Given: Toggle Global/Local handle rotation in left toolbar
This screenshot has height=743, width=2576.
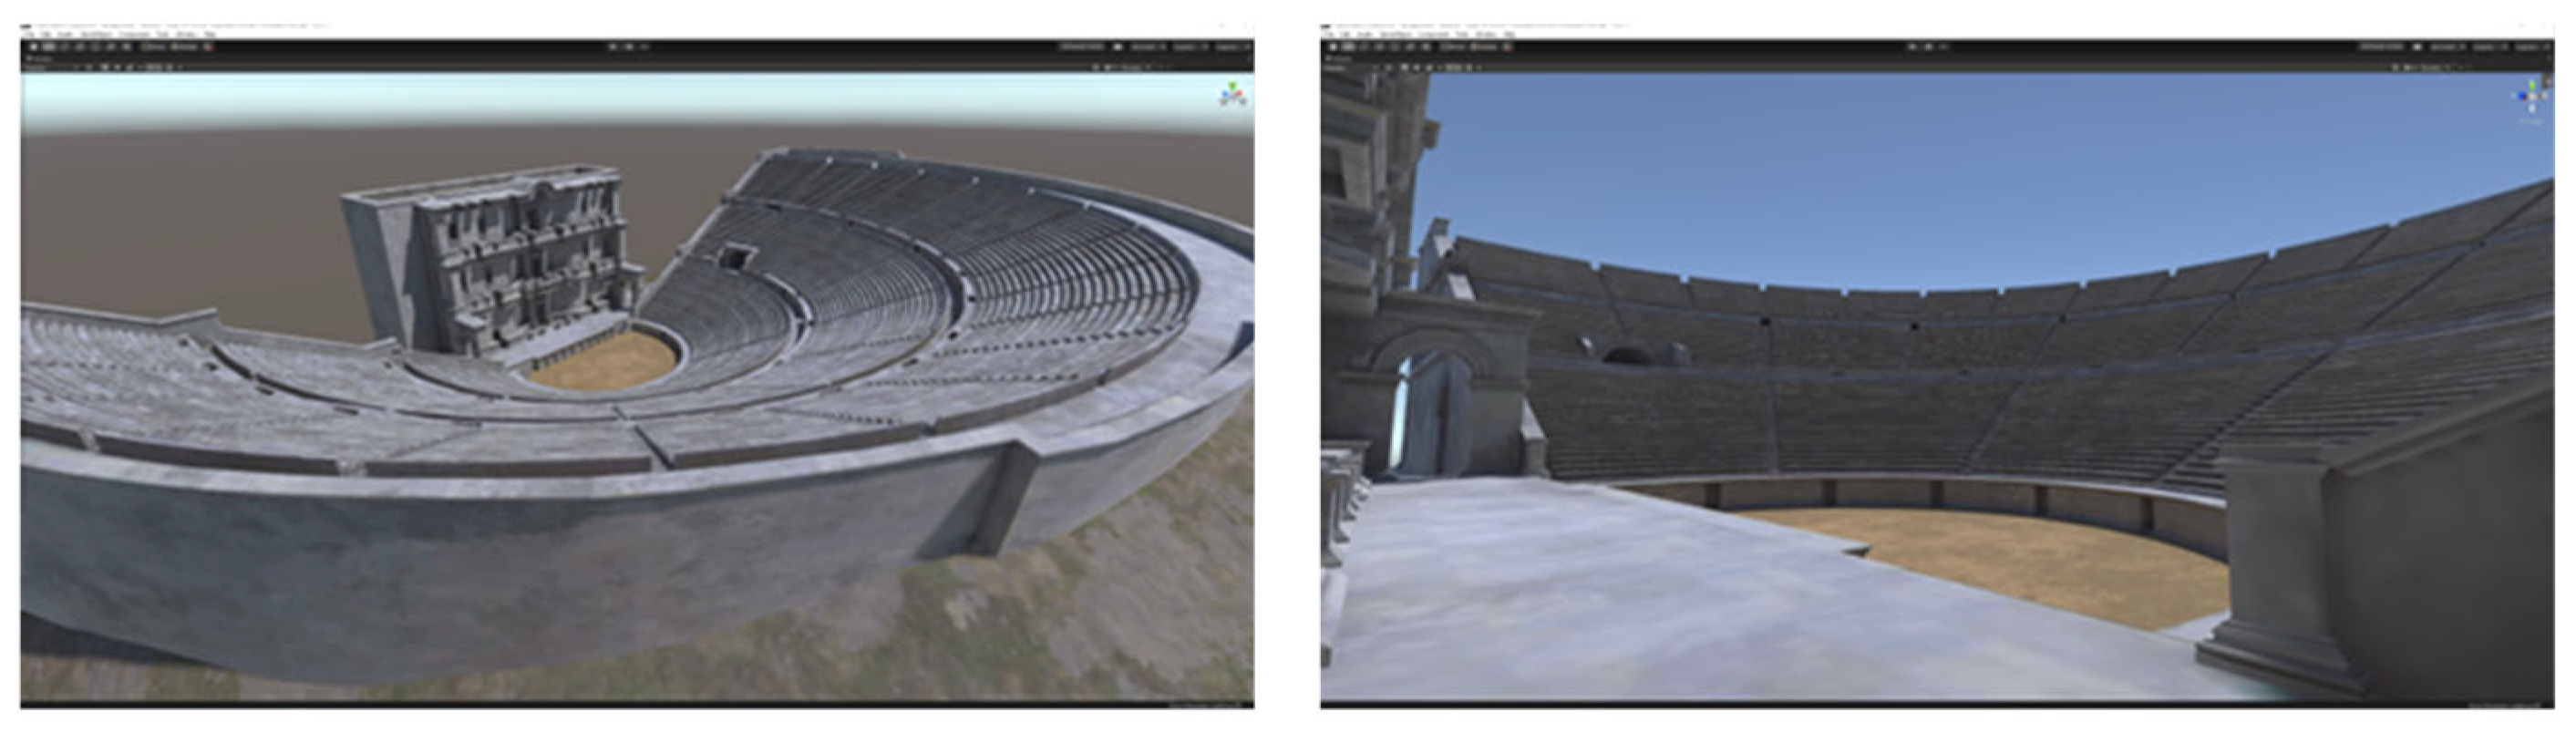Looking at the screenshot, I should 186,47.
